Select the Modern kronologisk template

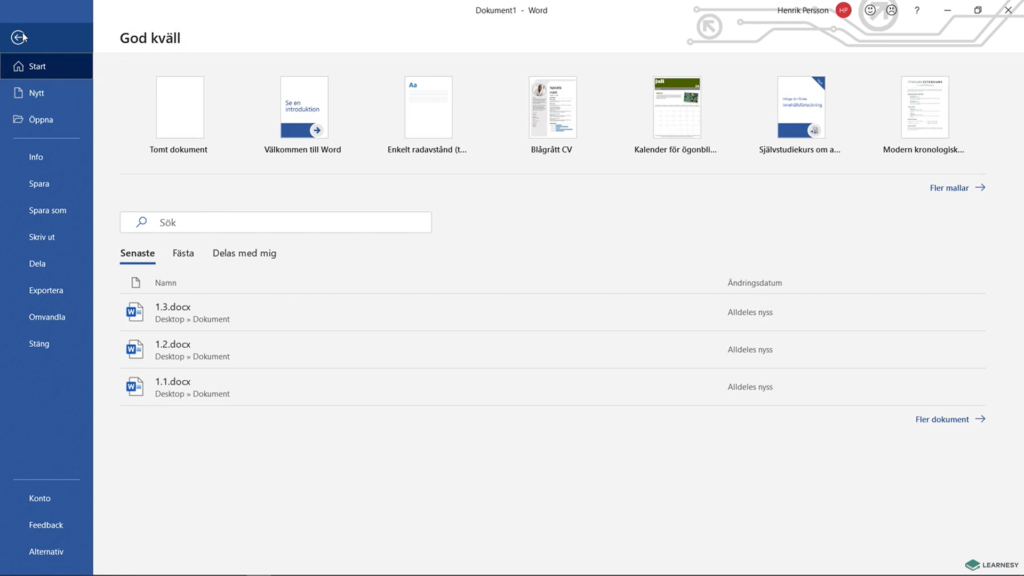point(925,107)
